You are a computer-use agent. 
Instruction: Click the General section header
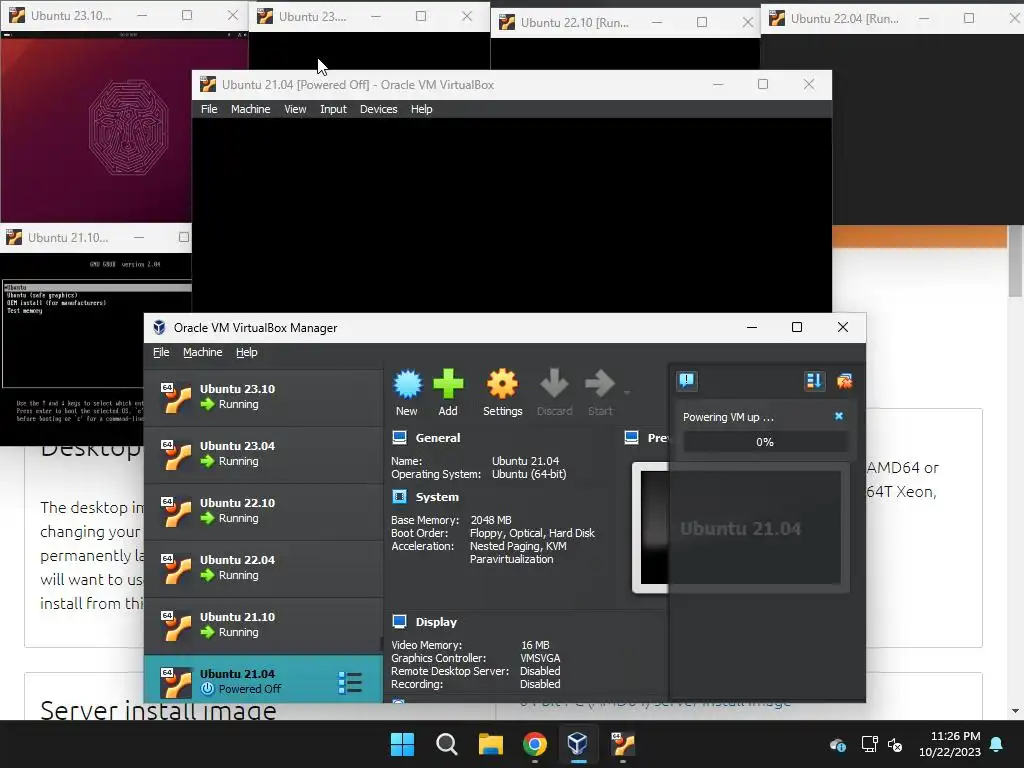tap(438, 438)
